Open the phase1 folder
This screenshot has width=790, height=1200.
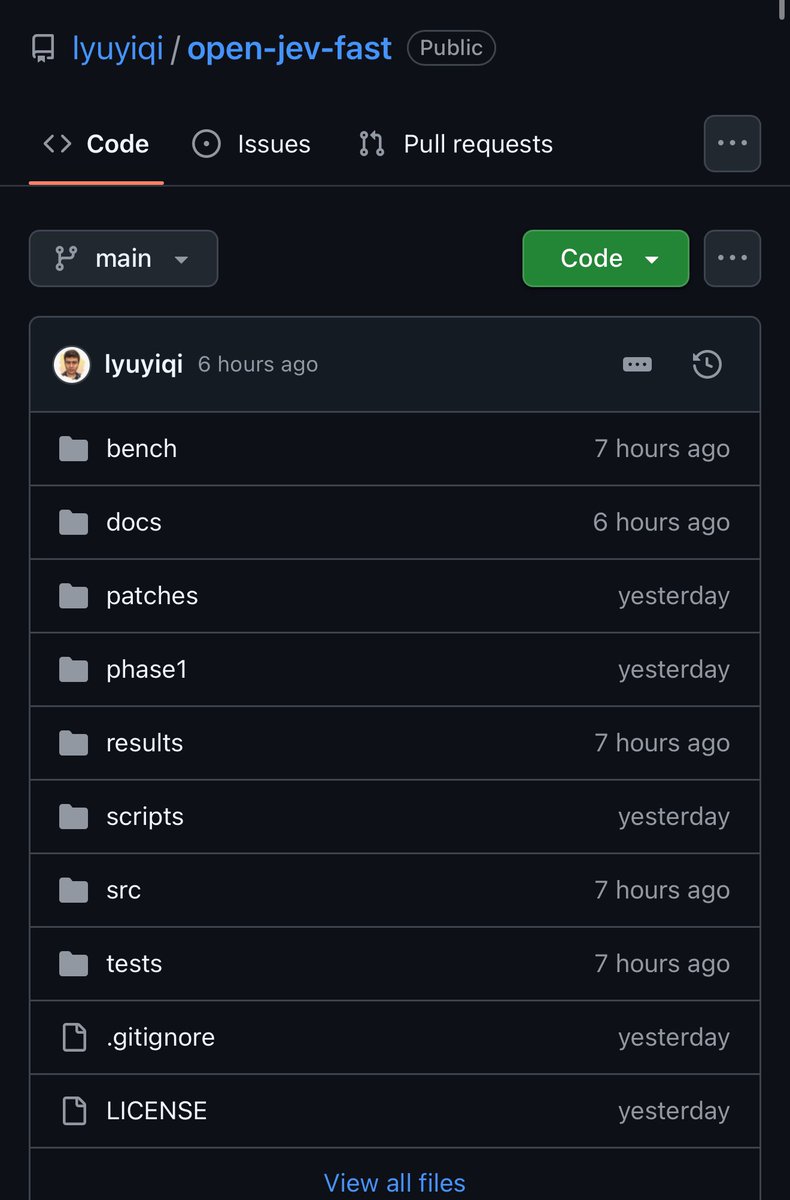(146, 669)
